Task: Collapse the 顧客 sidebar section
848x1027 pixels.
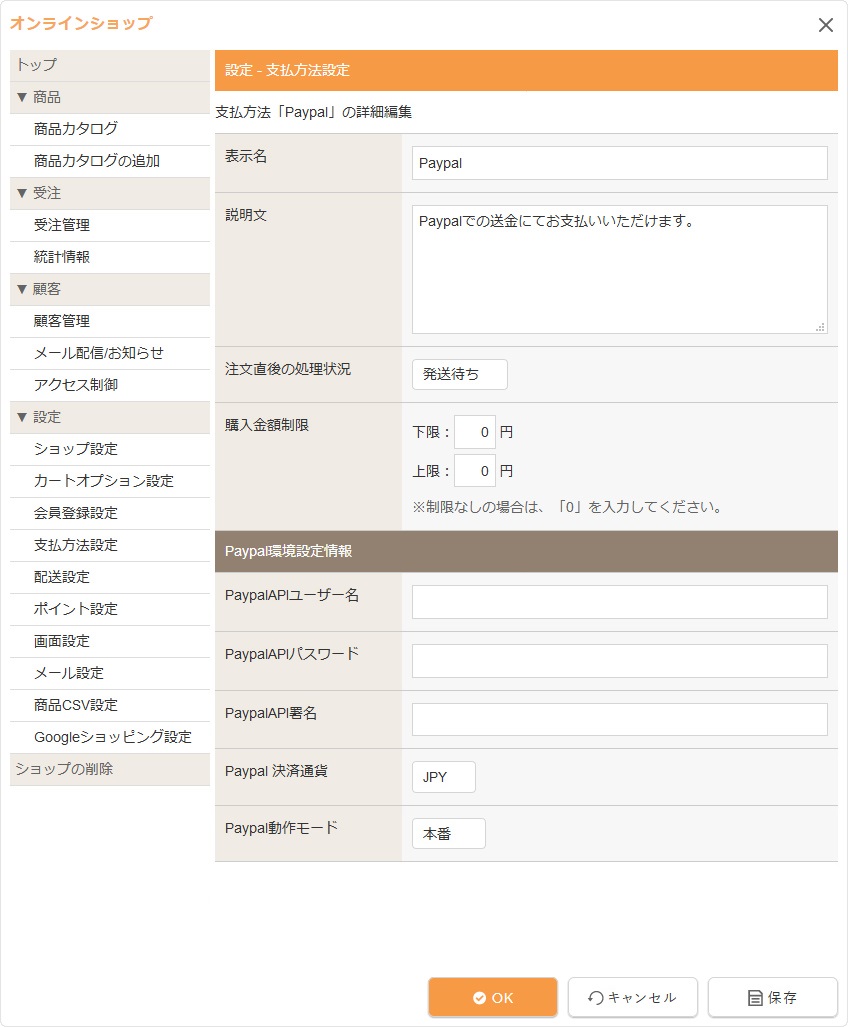Action: pos(39,289)
